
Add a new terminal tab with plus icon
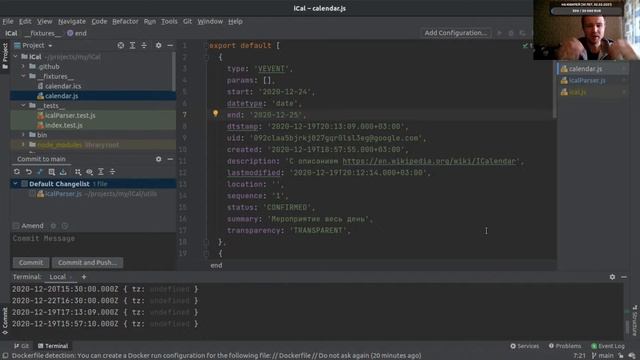pos(84,277)
